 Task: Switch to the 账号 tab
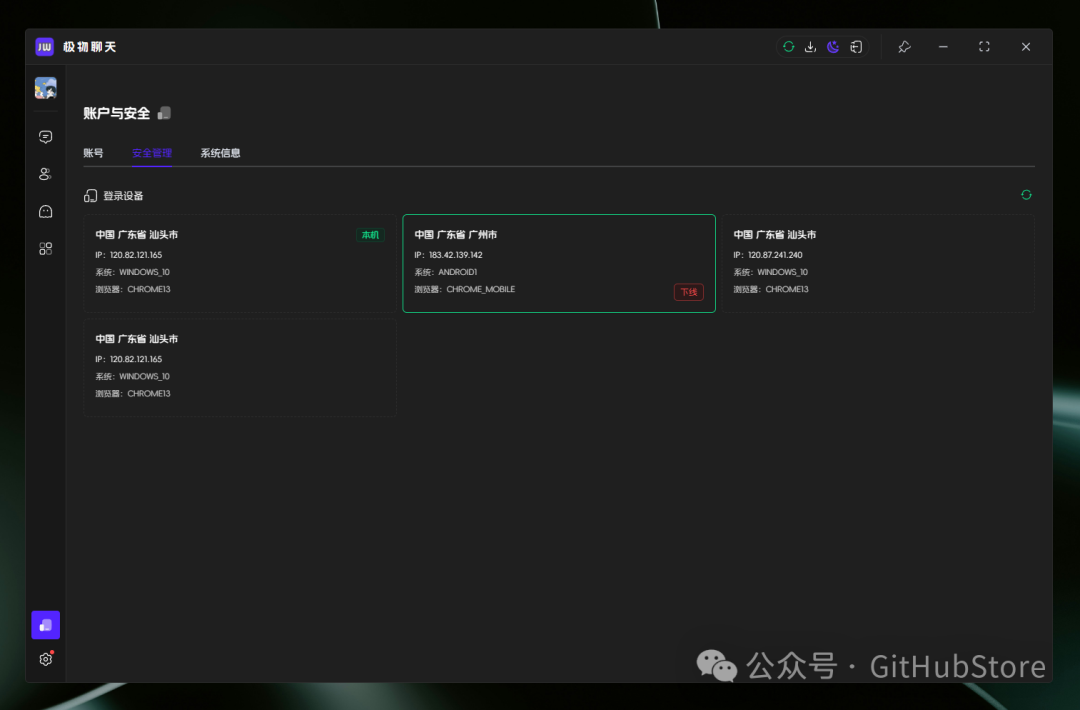(x=93, y=153)
